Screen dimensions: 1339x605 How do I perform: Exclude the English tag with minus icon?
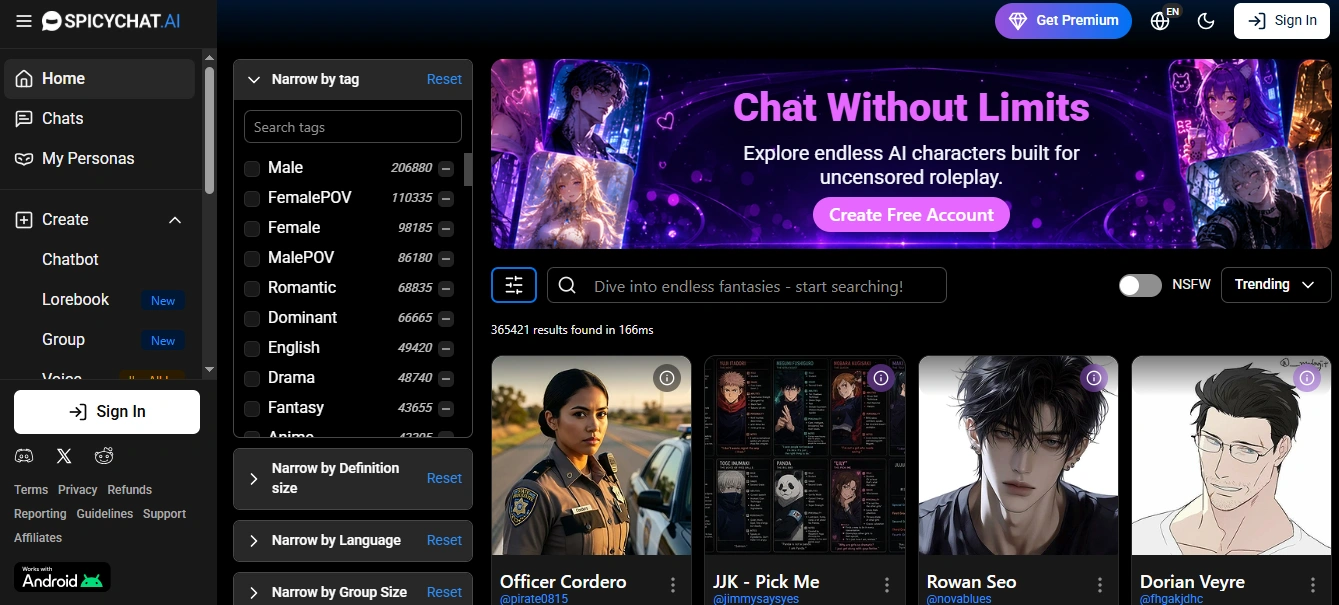click(446, 349)
